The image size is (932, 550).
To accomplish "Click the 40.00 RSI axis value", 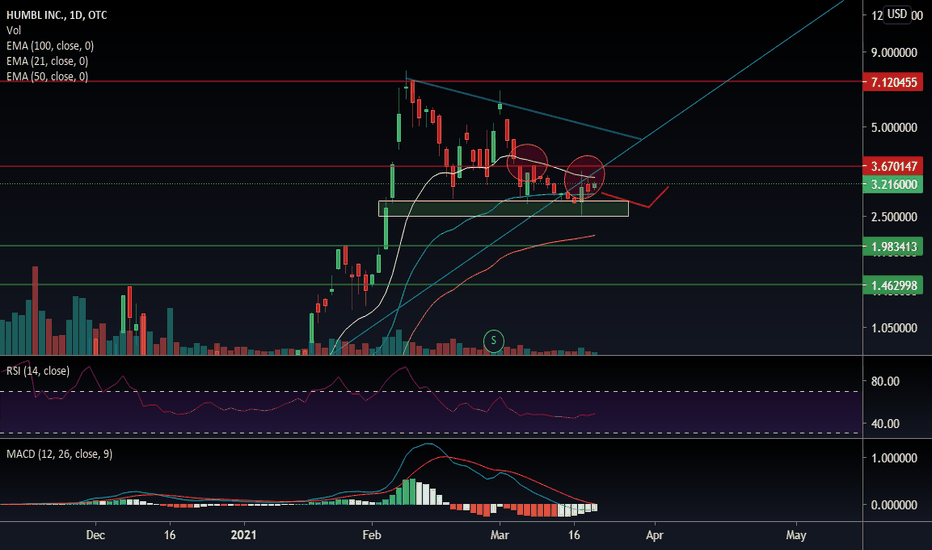I will pyautogui.click(x=885, y=424).
